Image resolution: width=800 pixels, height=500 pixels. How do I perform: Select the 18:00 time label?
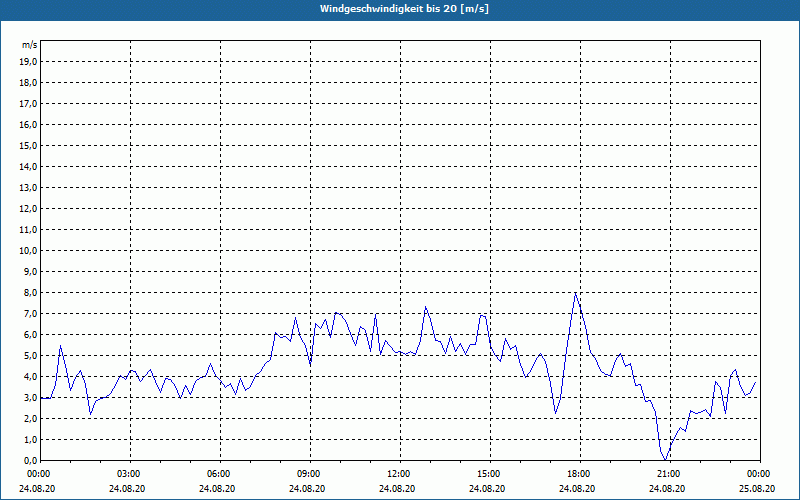click(581, 474)
